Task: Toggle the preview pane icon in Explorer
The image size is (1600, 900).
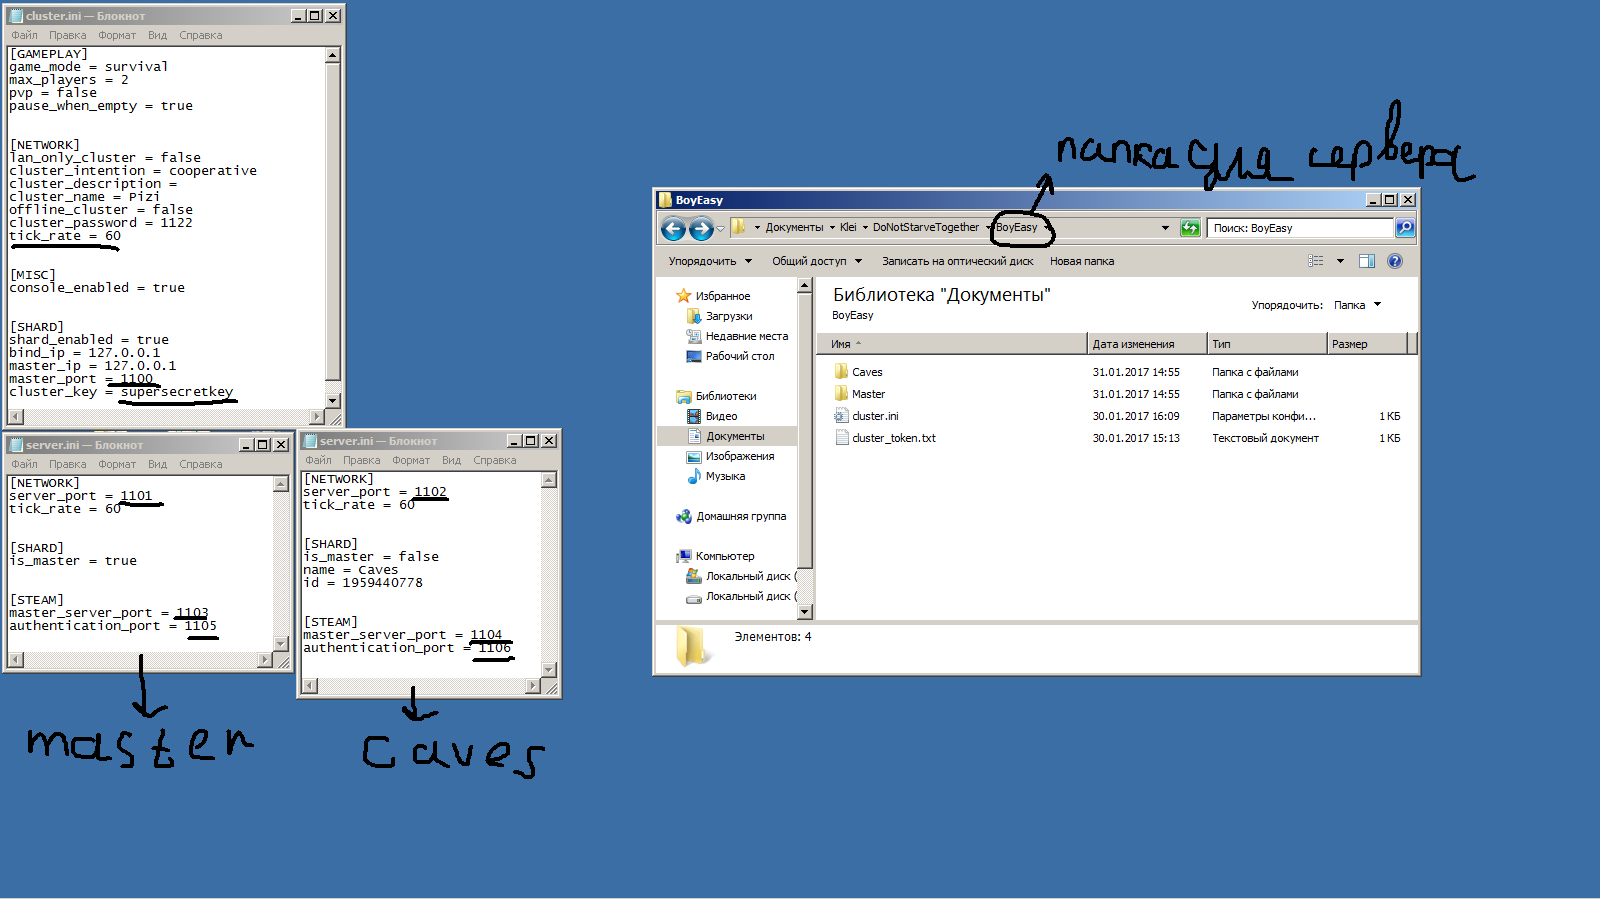Action: (1367, 261)
